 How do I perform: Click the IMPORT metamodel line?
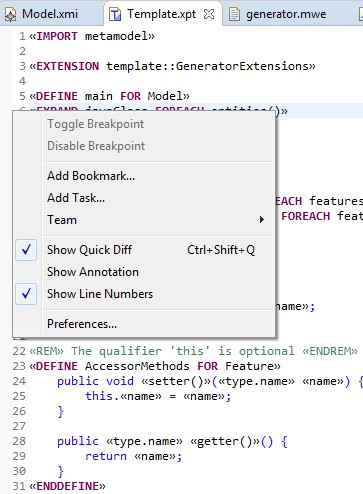[92, 36]
